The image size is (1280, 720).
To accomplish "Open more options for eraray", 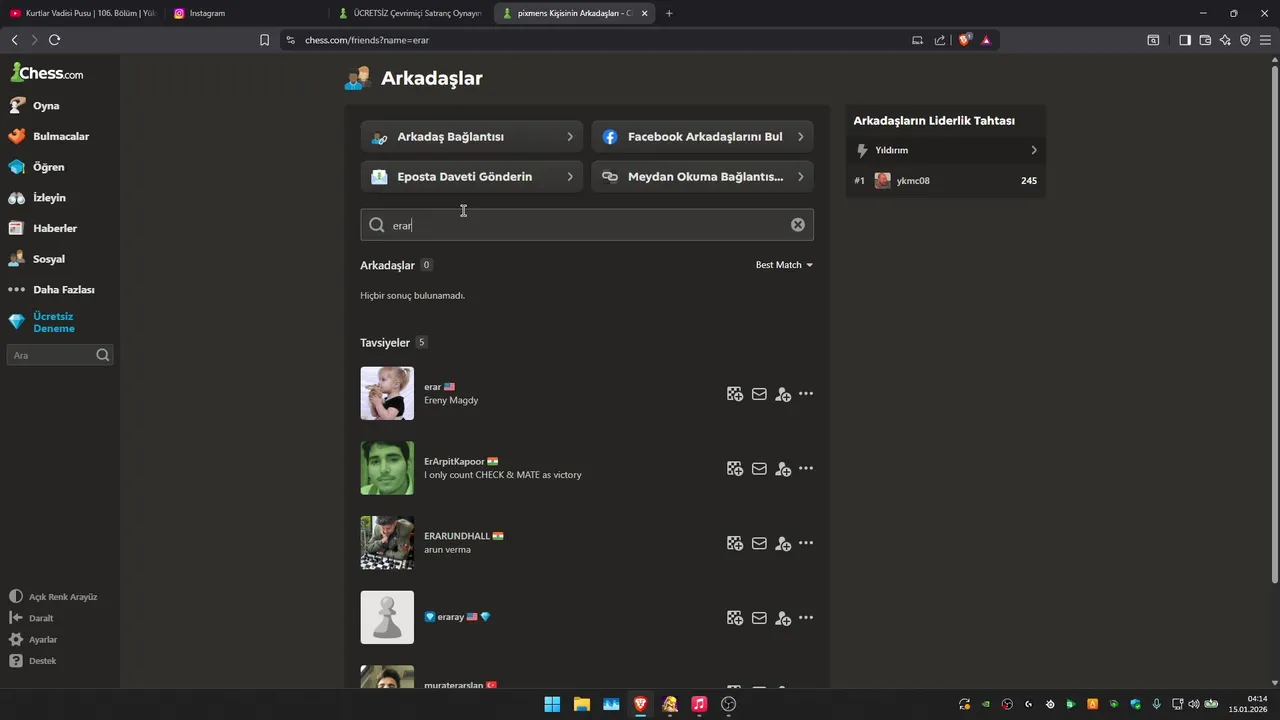I will pos(806,618).
